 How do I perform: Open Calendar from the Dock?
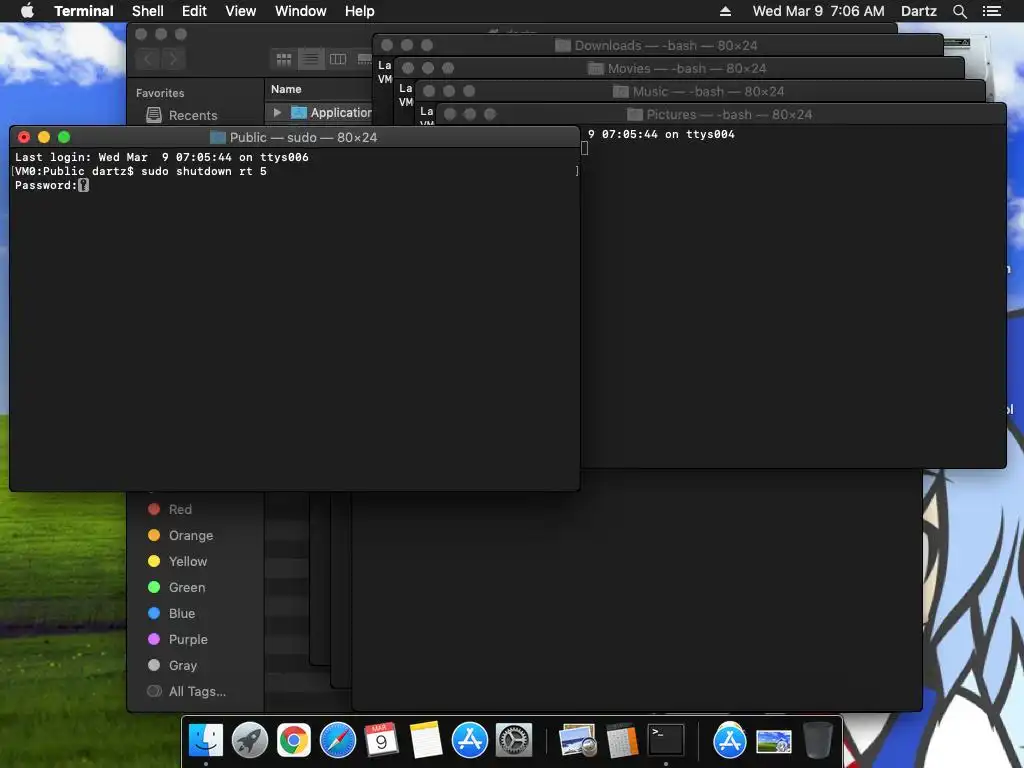[381, 741]
